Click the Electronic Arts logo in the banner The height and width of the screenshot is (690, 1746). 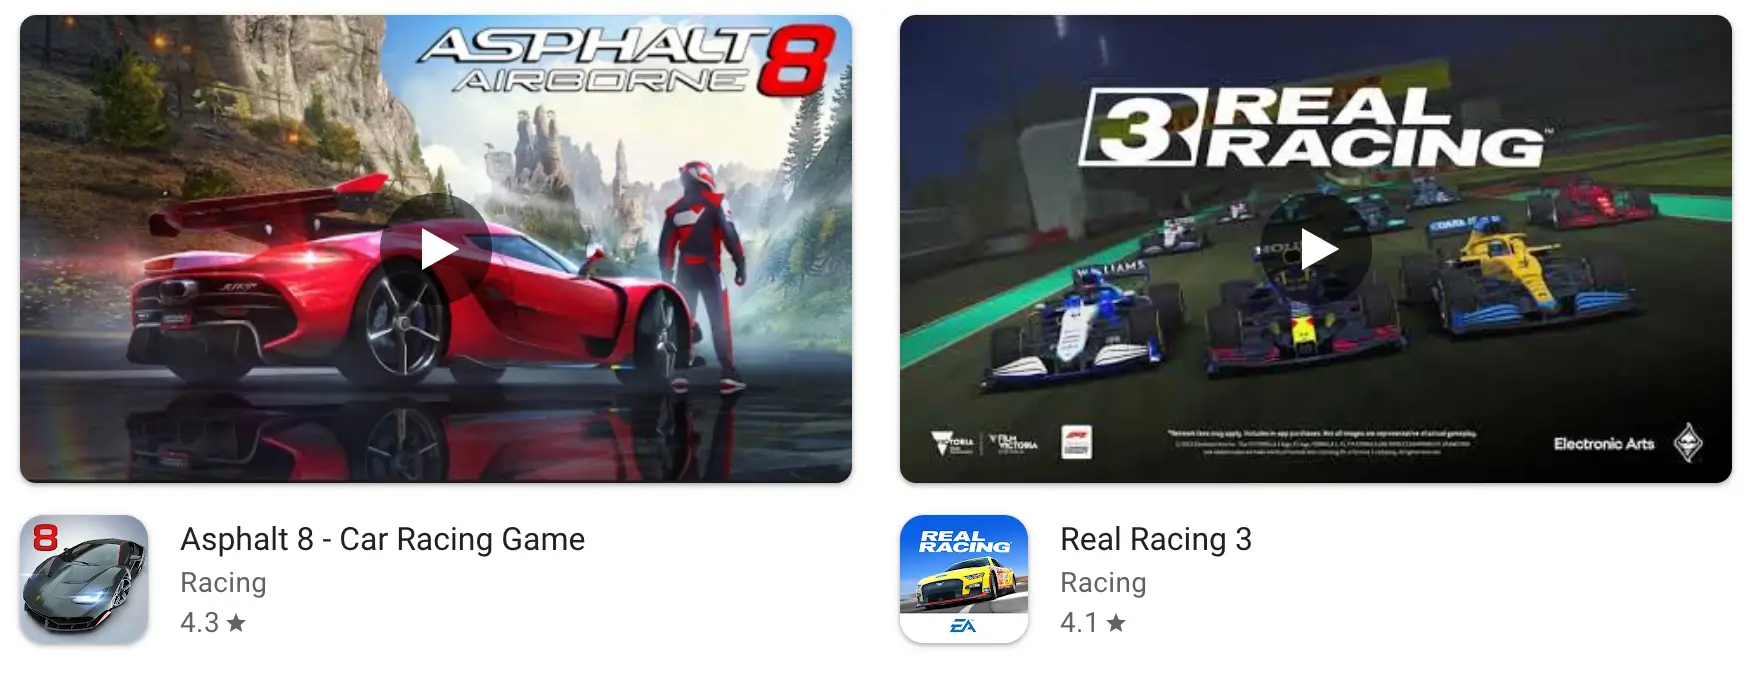point(1628,443)
